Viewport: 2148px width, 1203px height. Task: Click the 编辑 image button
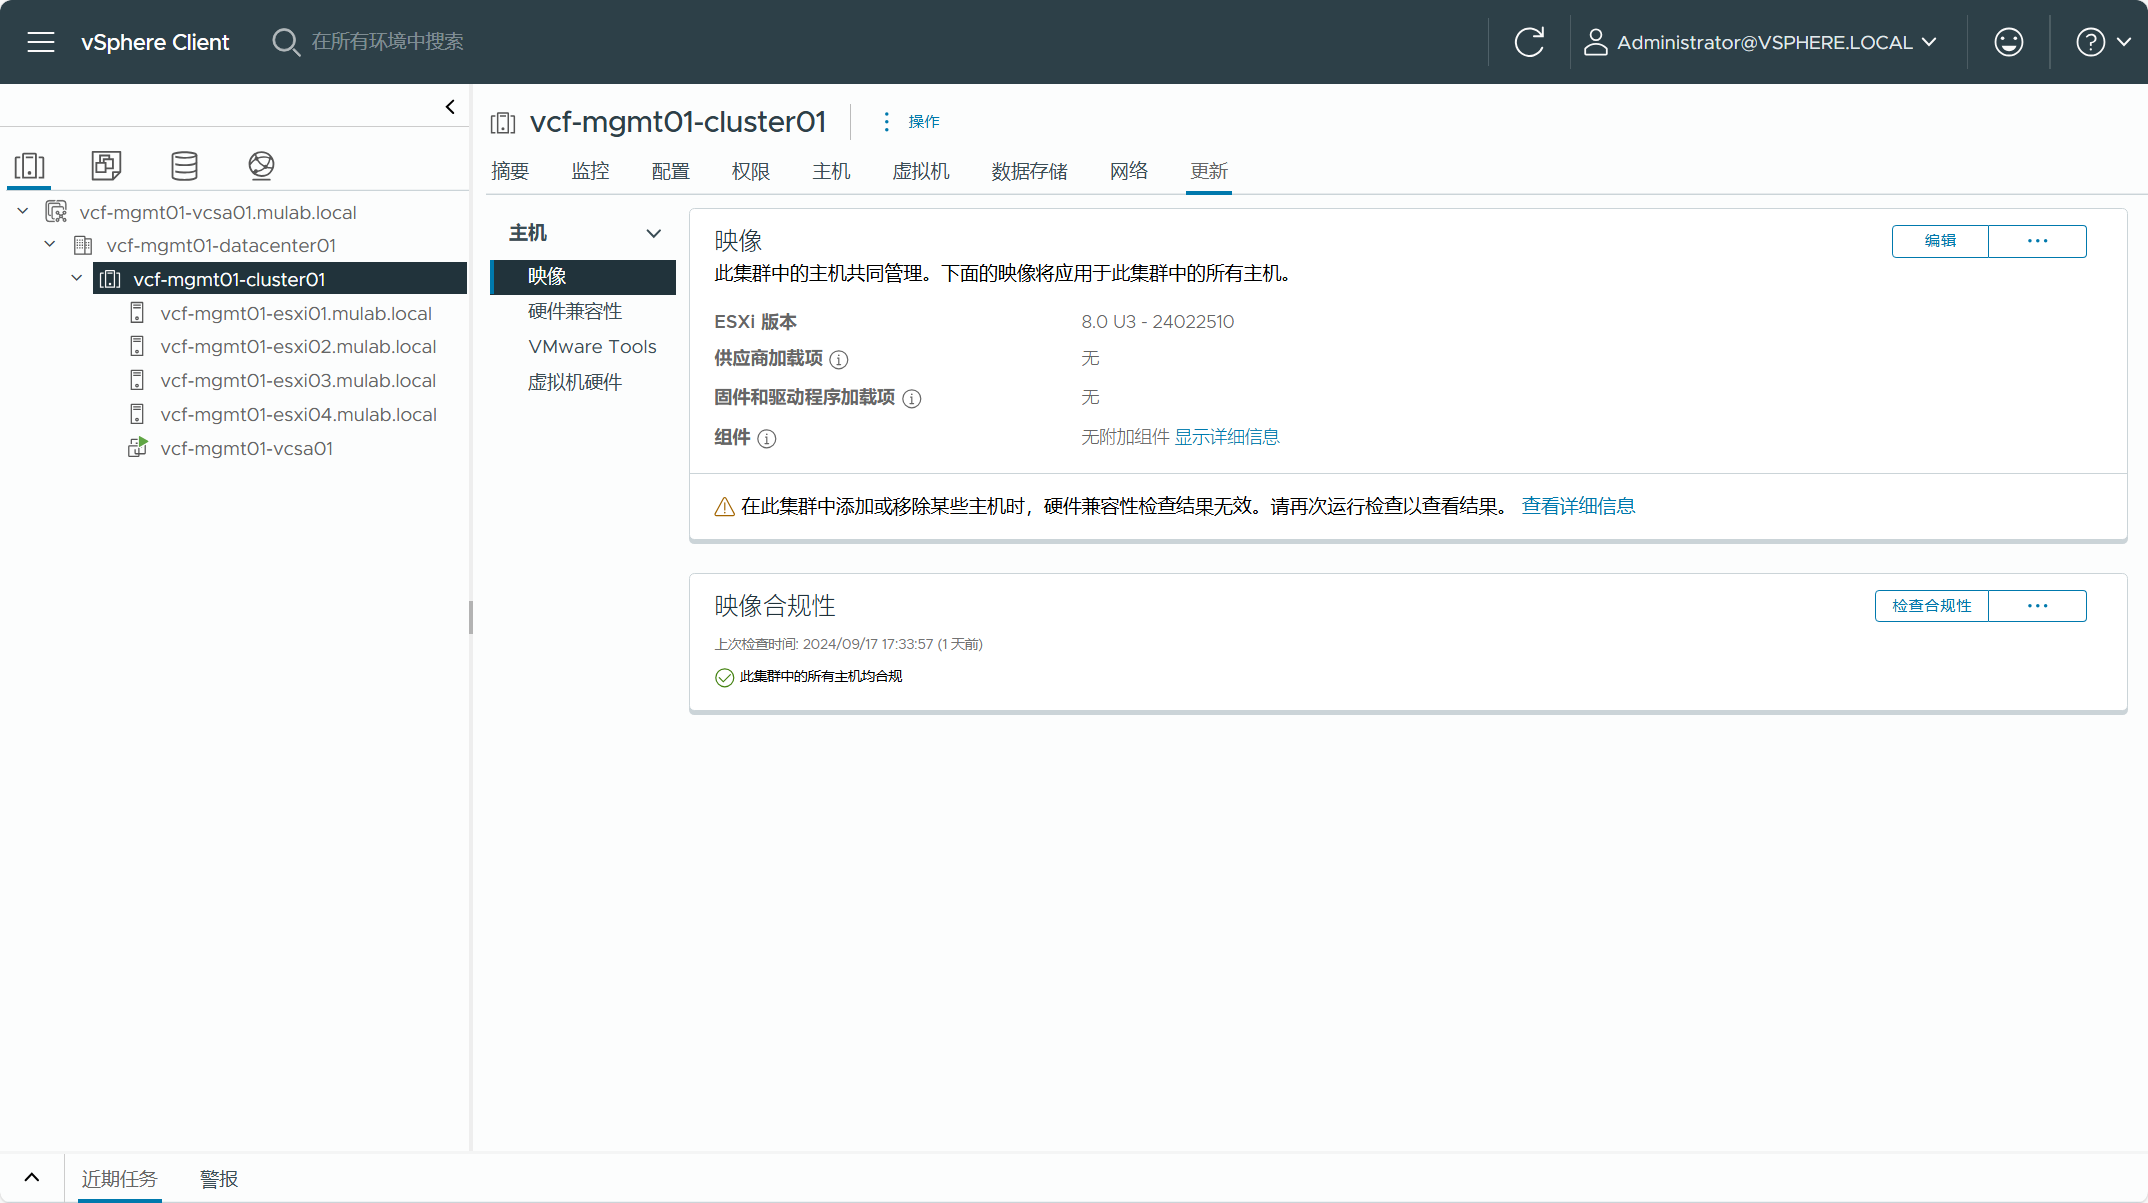coord(1939,241)
